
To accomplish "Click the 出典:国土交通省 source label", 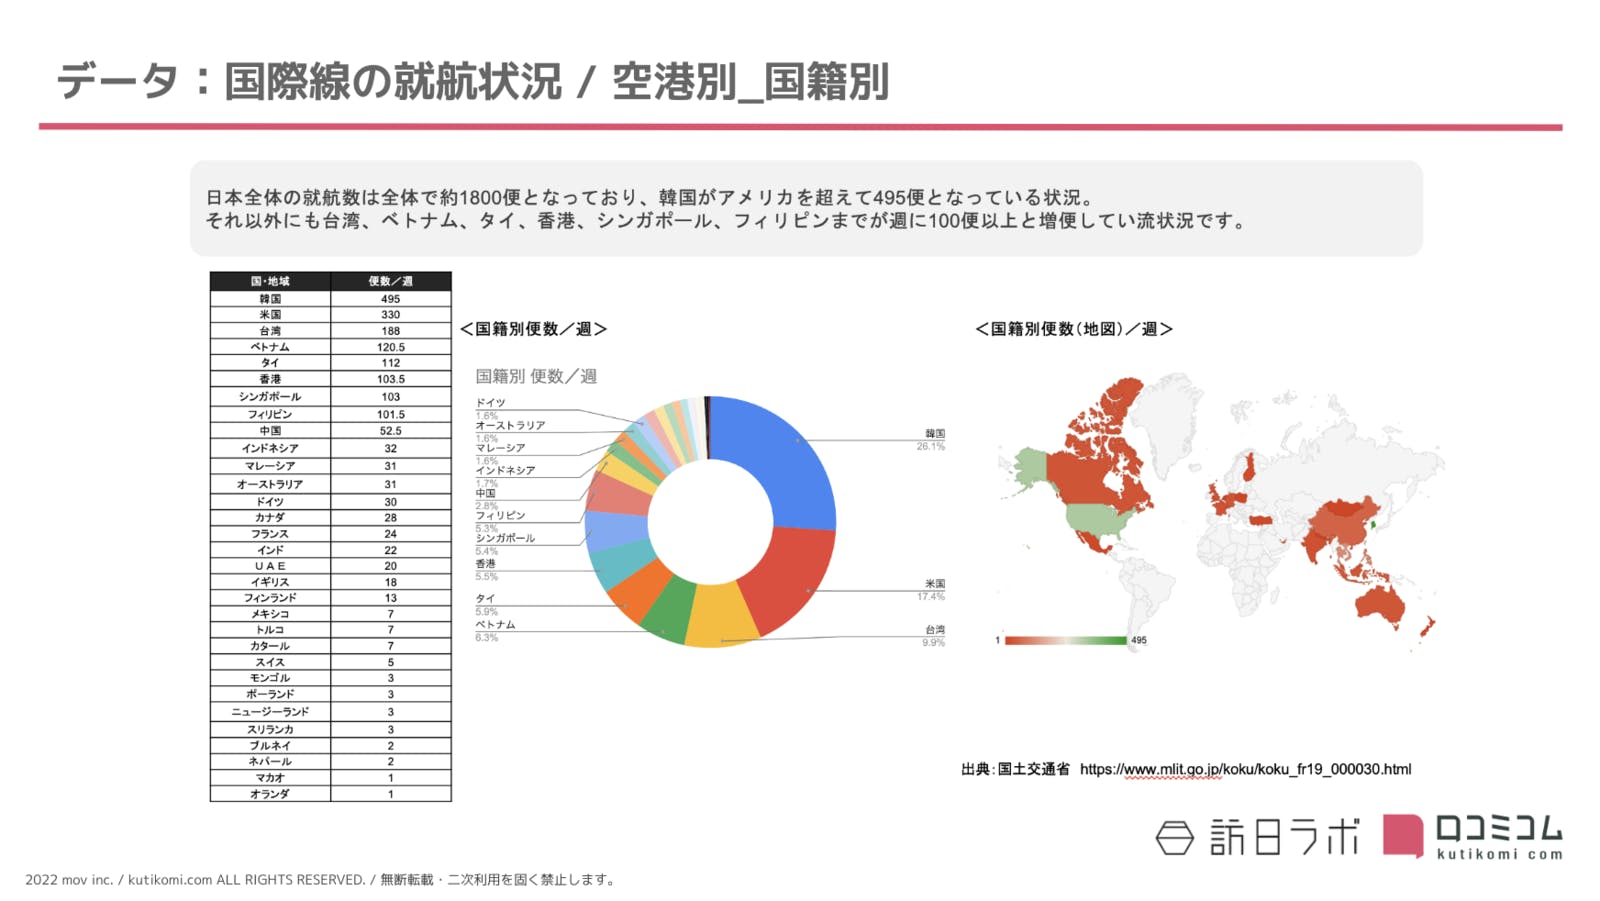I will (x=1015, y=769).
